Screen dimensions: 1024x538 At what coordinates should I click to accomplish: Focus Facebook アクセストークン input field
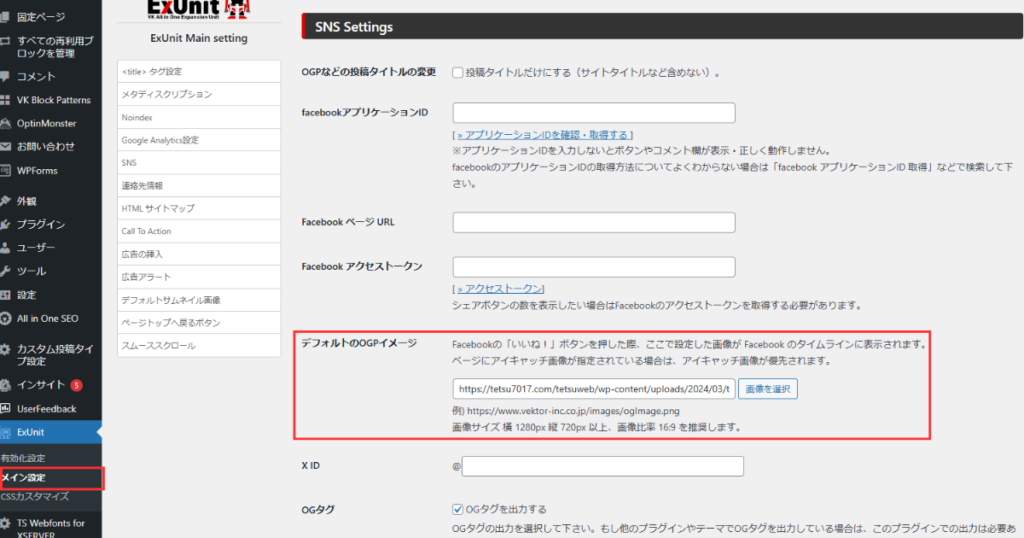pyautogui.click(x=594, y=267)
